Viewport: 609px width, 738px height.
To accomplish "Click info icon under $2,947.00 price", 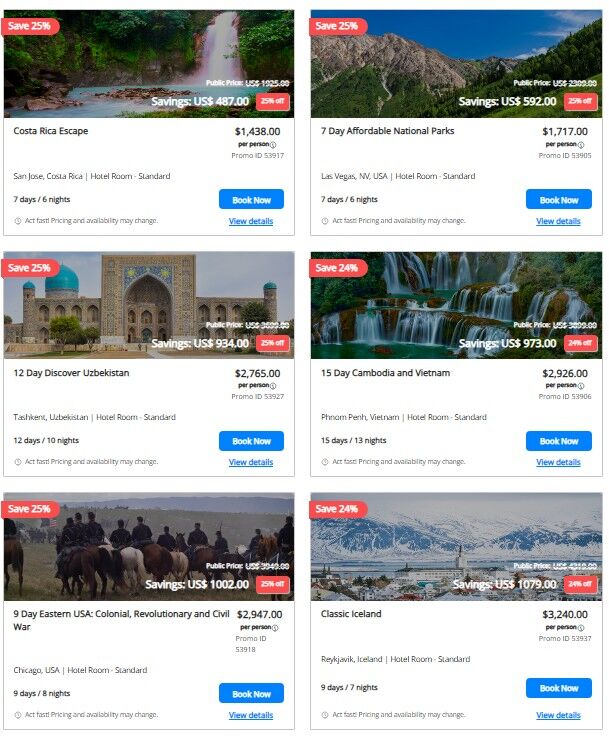I will click(275, 627).
